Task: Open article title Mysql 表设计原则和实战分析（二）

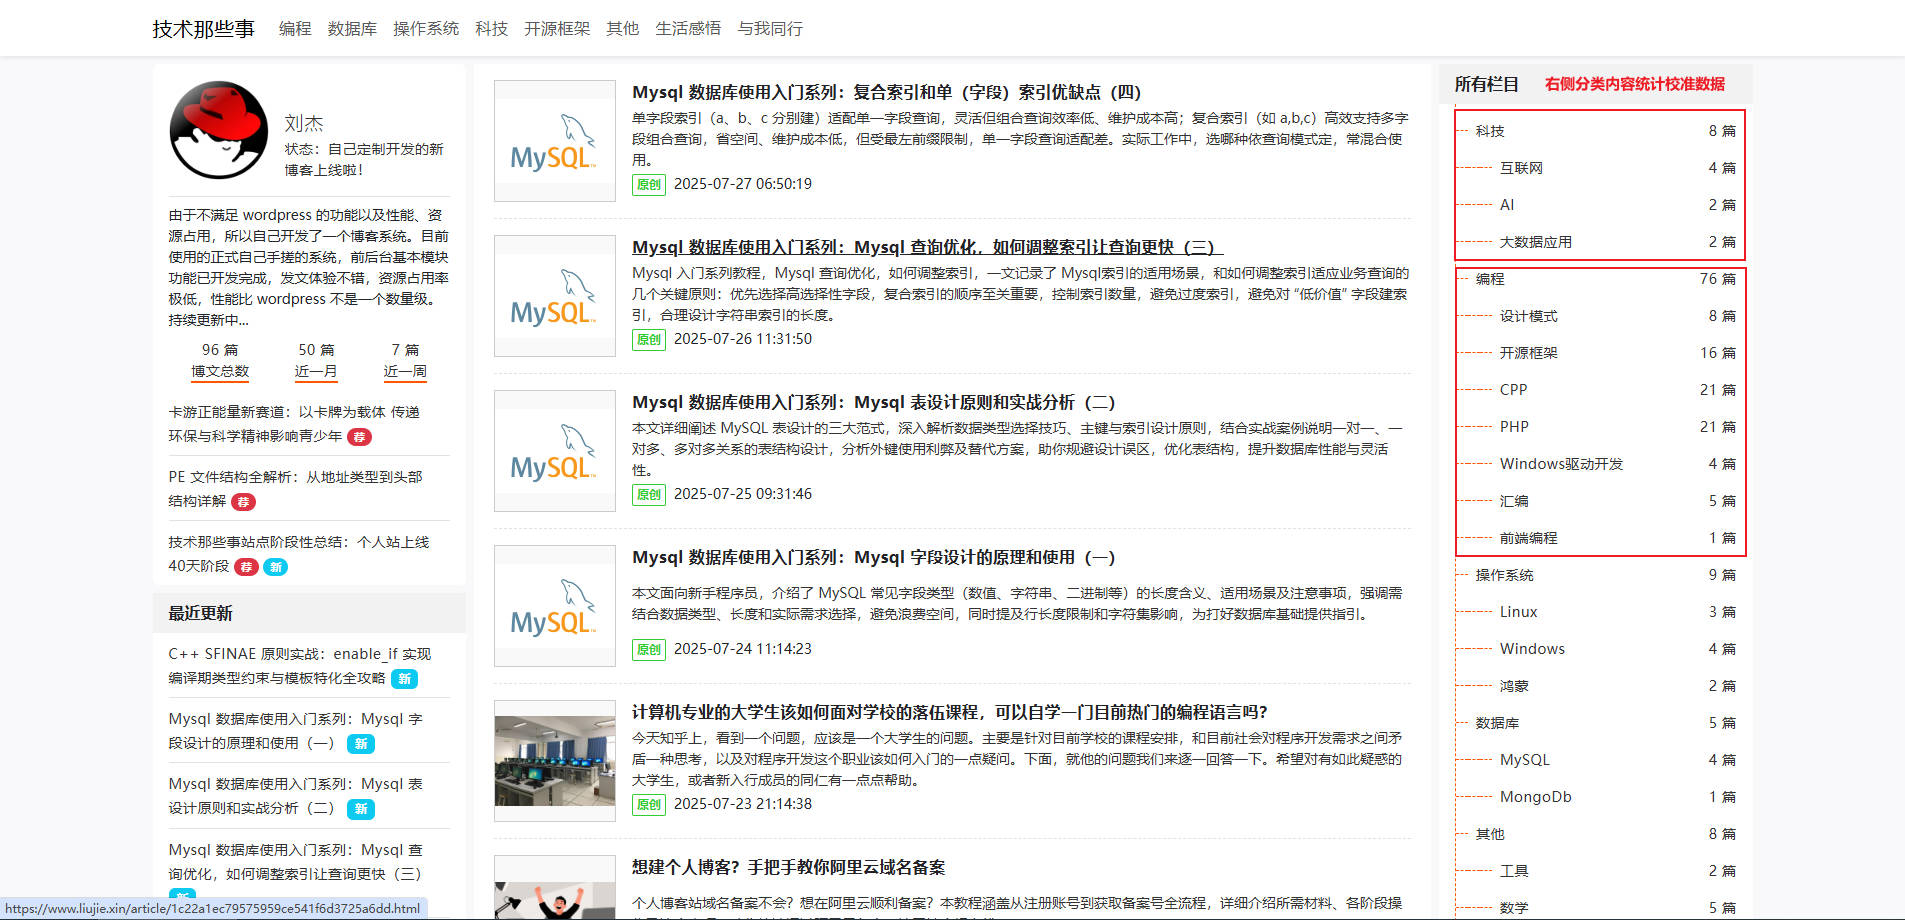Action: coord(873,402)
